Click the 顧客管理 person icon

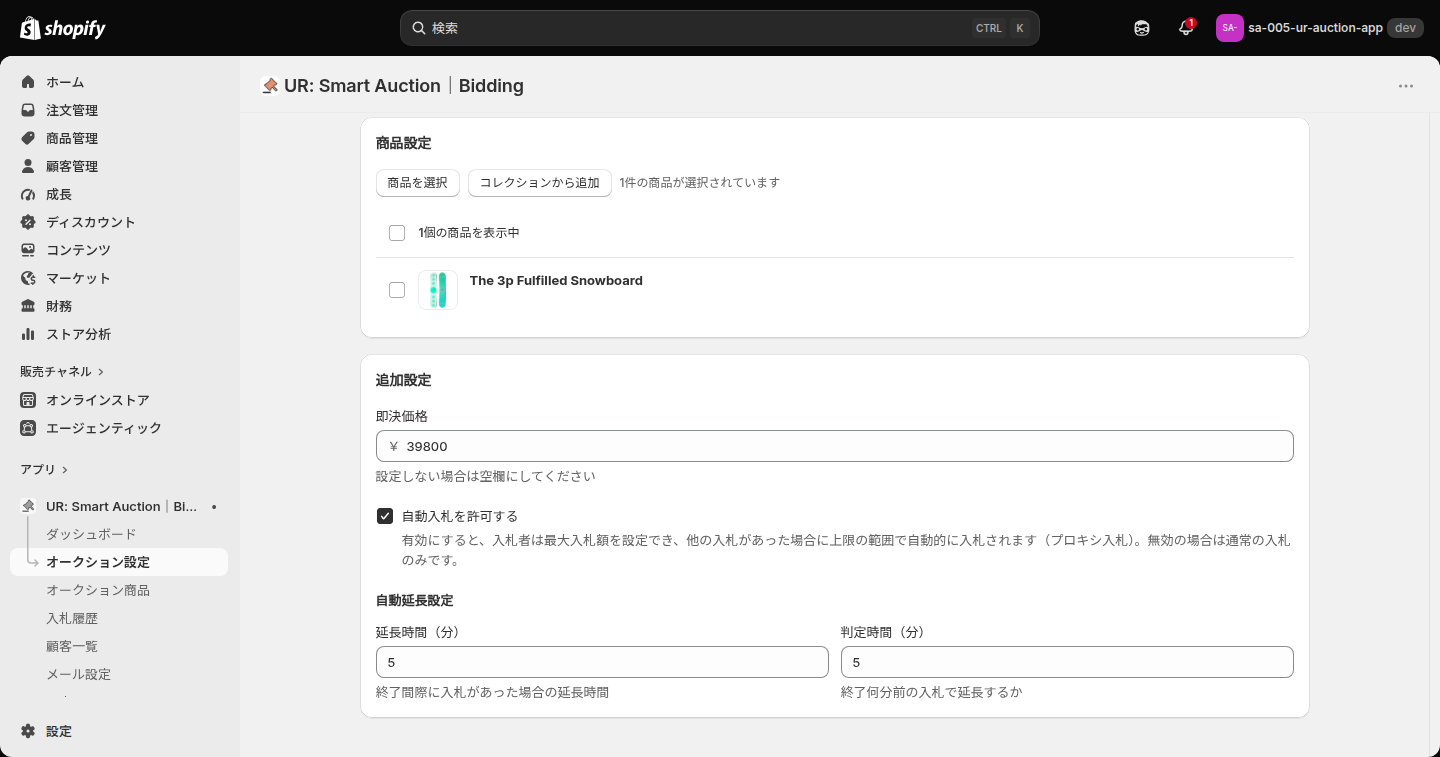tap(28, 166)
